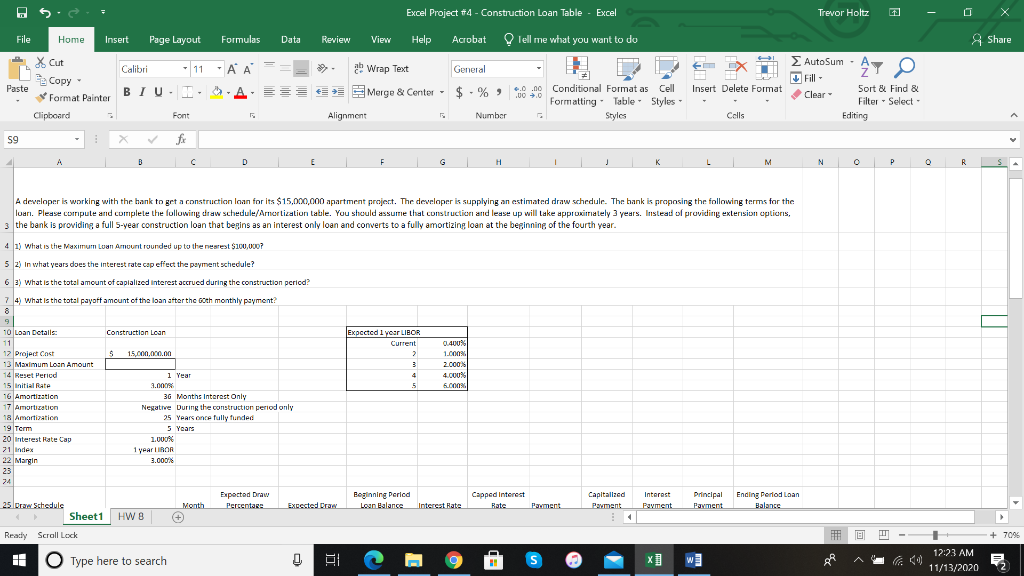Toggle bold formatting on
Viewport: 1024px width, 576px height.
click(x=126, y=90)
